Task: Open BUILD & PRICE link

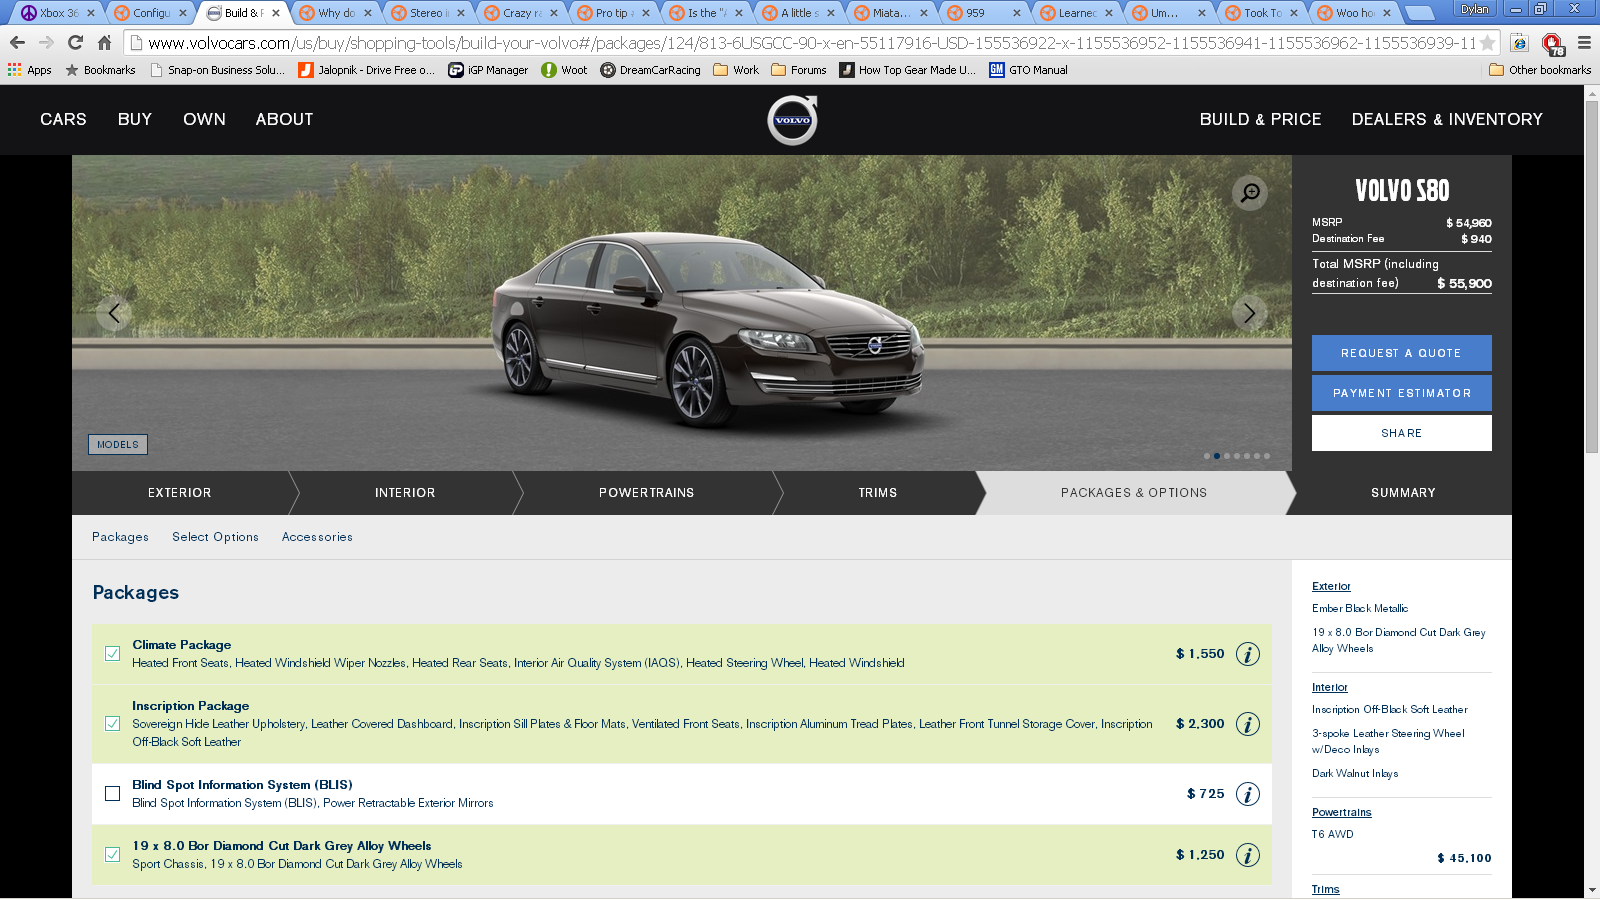Action: (x=1260, y=119)
